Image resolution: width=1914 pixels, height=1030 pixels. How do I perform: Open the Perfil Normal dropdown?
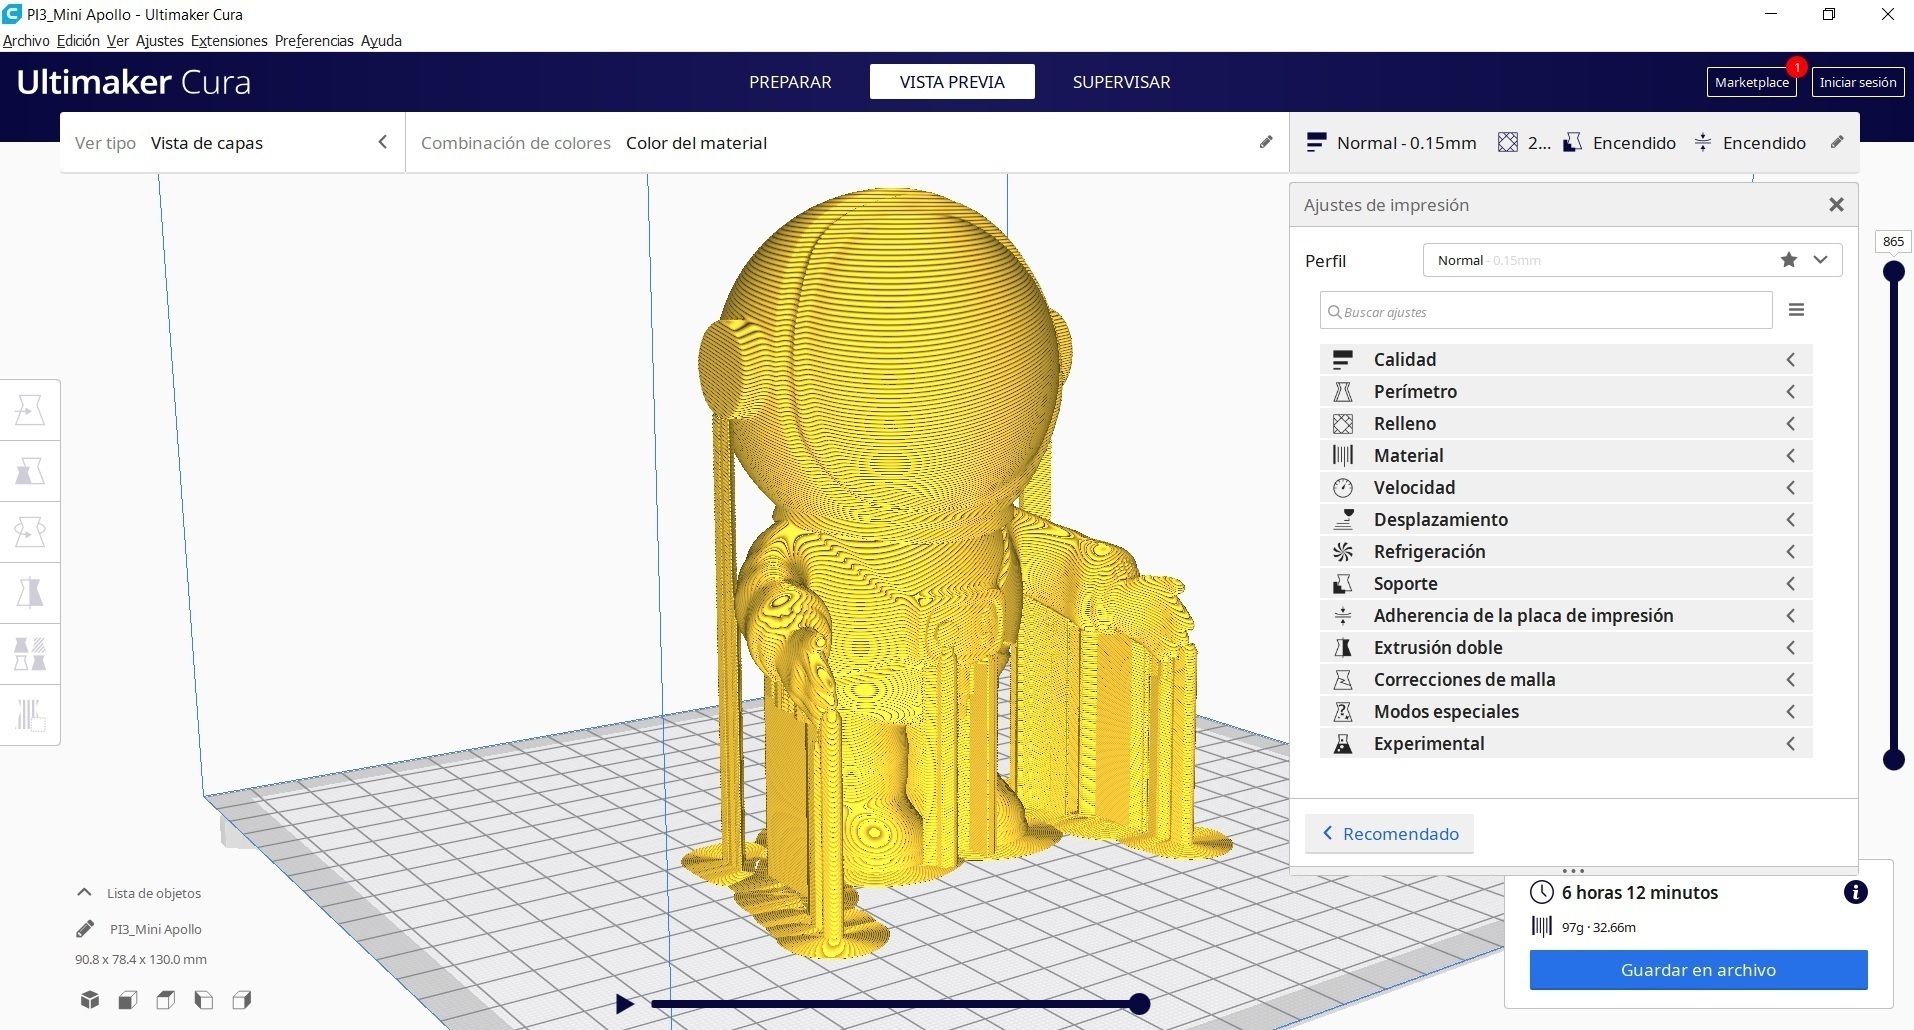[1821, 259]
